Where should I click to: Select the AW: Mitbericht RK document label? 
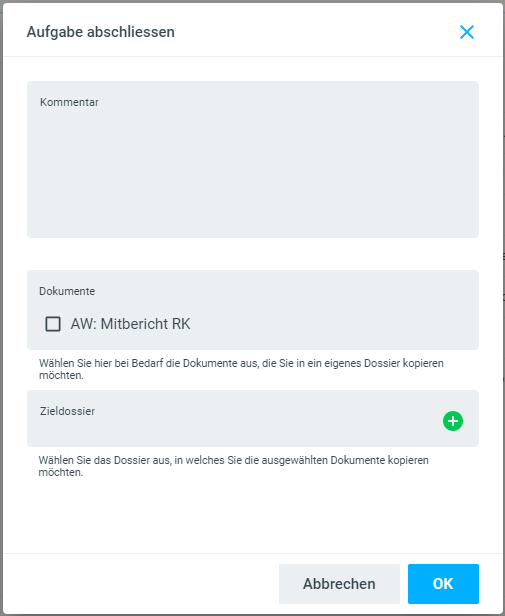130,324
